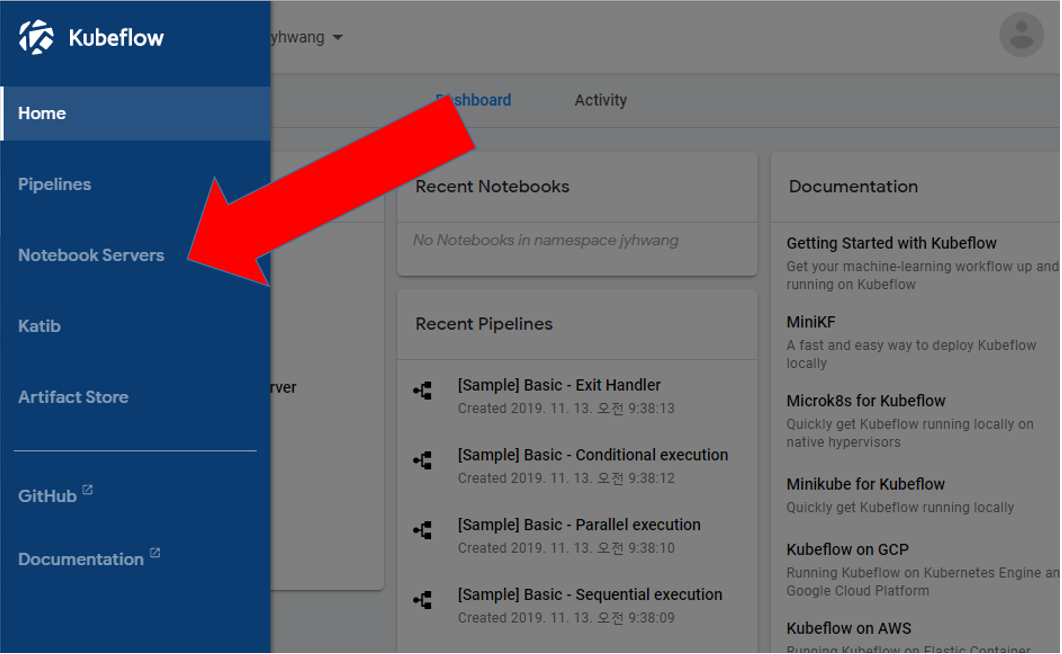Open the MiniKF documentation entry
This screenshot has height=654, width=1062.
[811, 322]
